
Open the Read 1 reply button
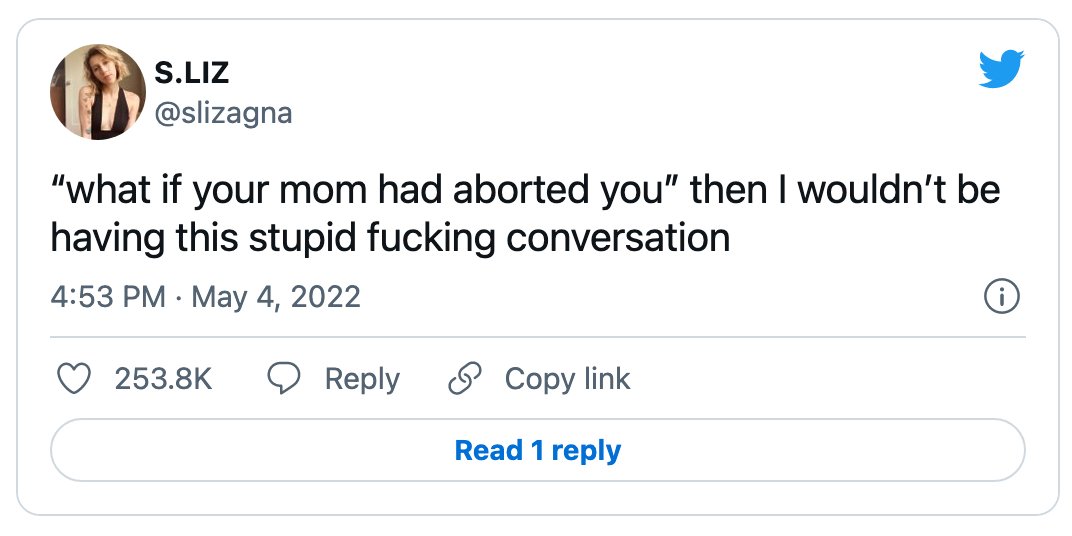[x=538, y=451]
